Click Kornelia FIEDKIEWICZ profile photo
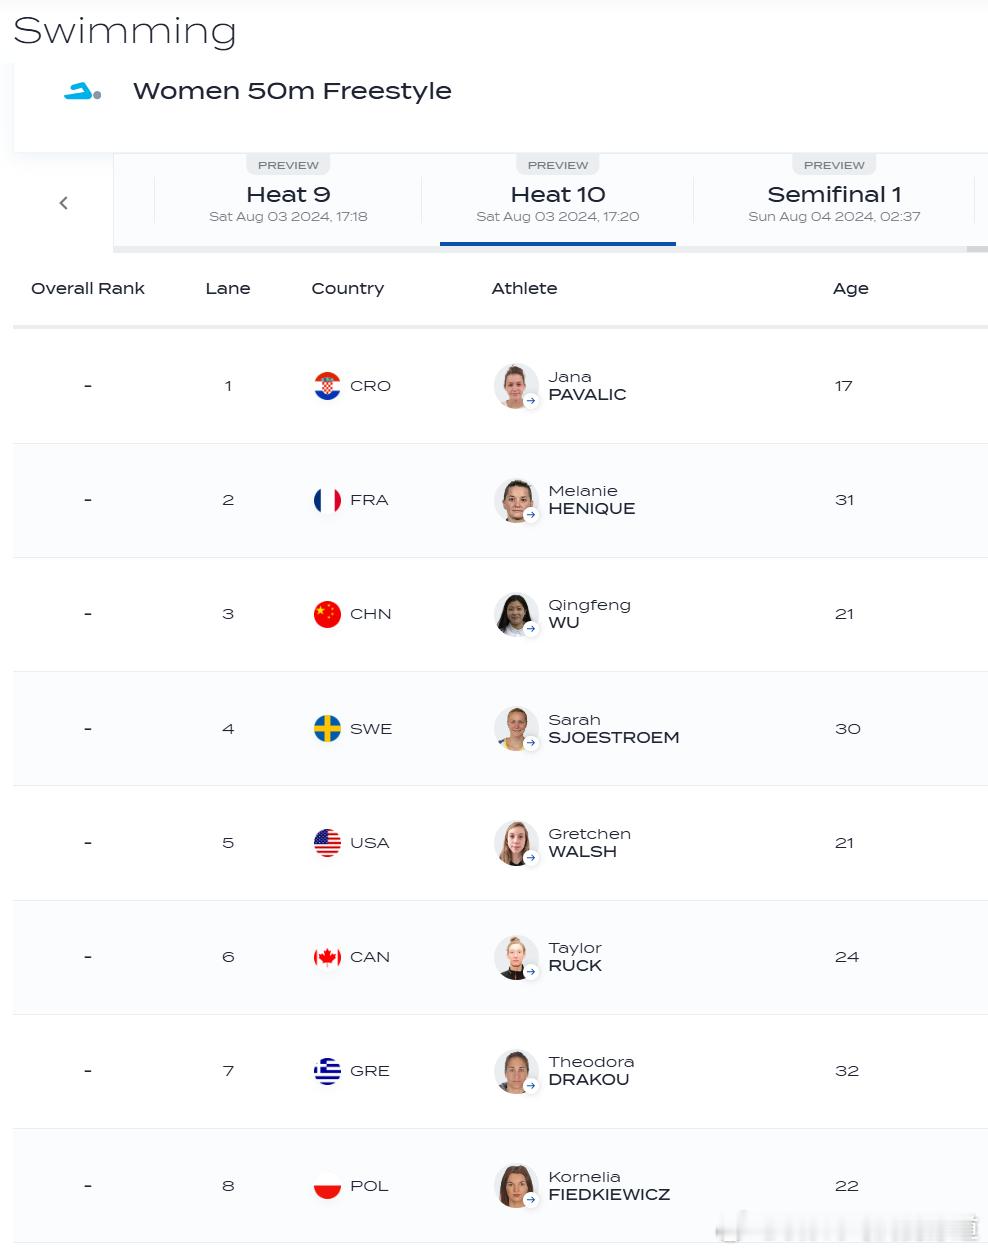 coord(516,1186)
